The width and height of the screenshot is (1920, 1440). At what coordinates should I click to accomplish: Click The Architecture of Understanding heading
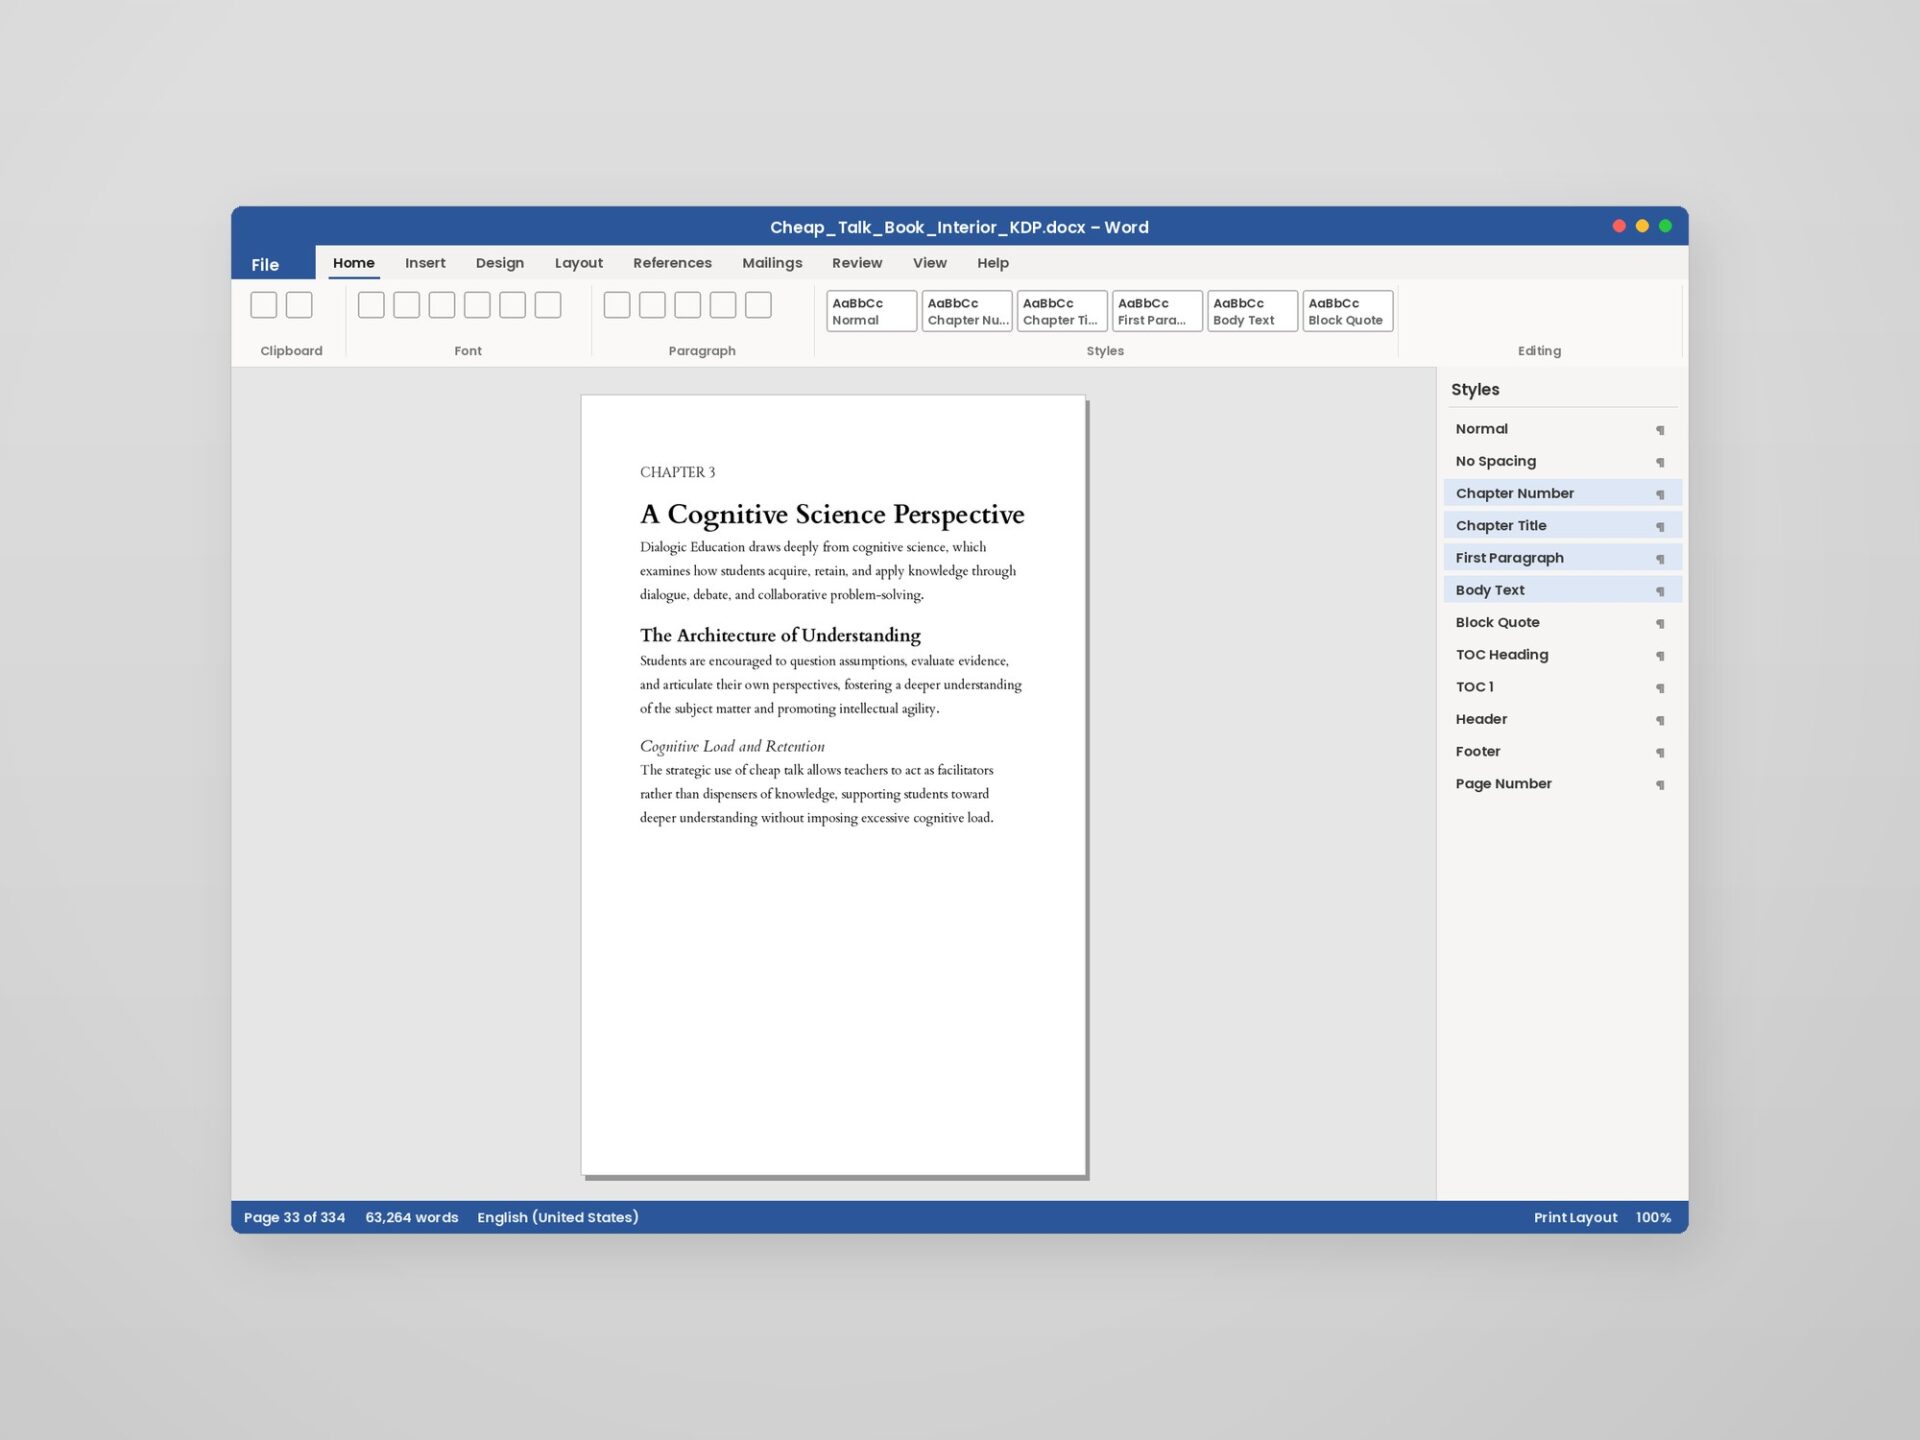coord(780,635)
